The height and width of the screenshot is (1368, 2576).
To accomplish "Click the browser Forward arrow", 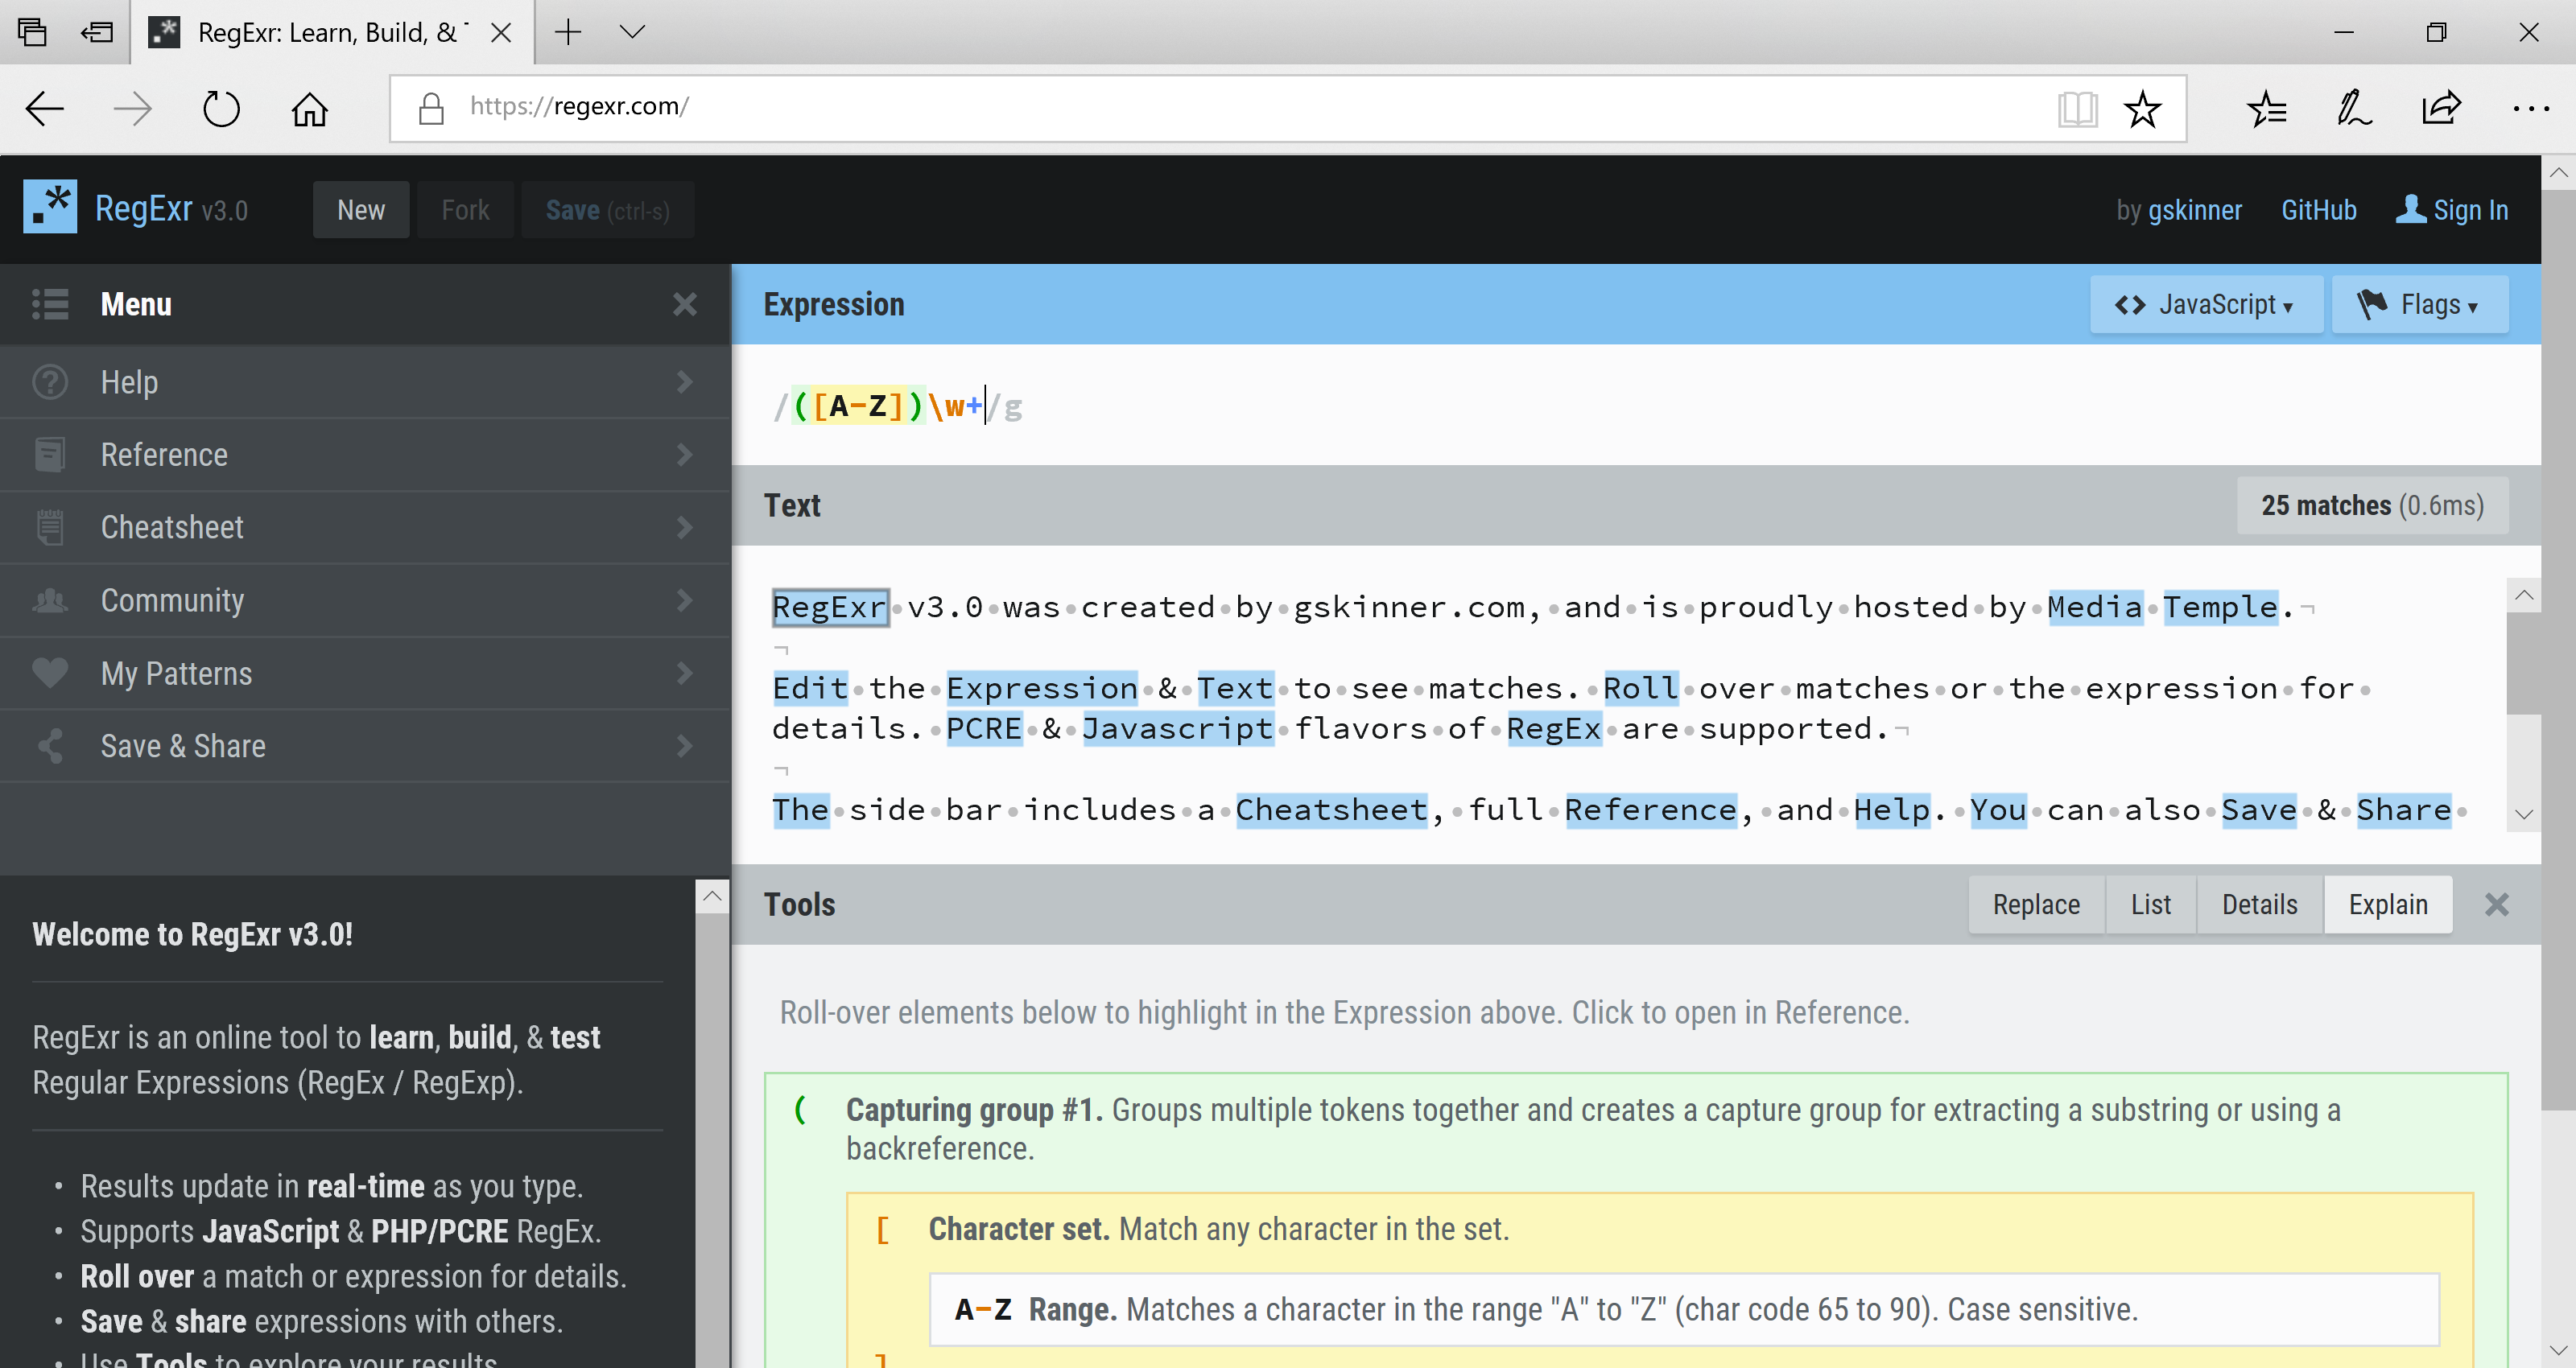I will (x=132, y=108).
